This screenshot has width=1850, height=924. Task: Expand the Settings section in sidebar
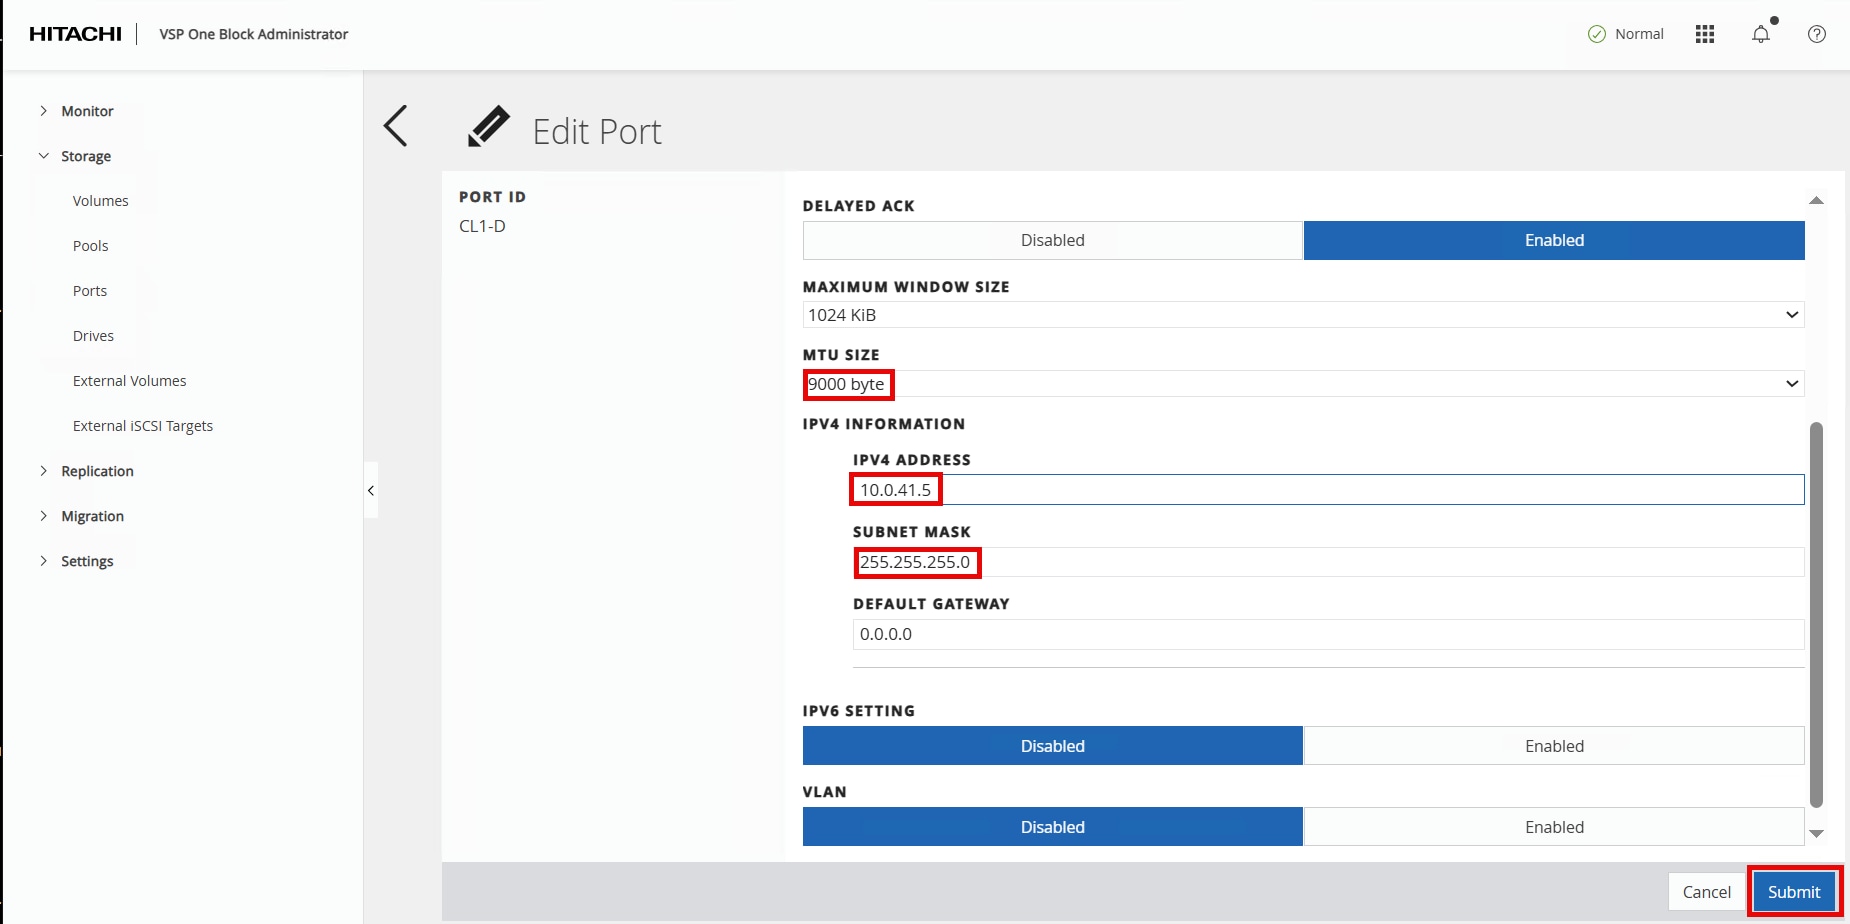click(x=86, y=561)
